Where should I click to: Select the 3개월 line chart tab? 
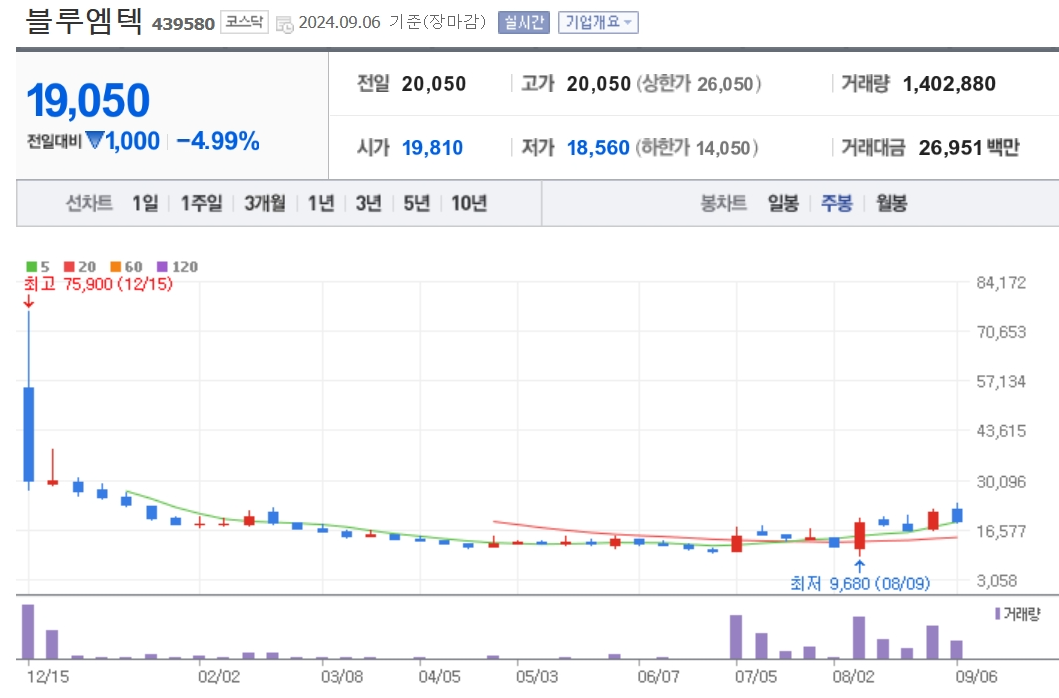[265, 203]
